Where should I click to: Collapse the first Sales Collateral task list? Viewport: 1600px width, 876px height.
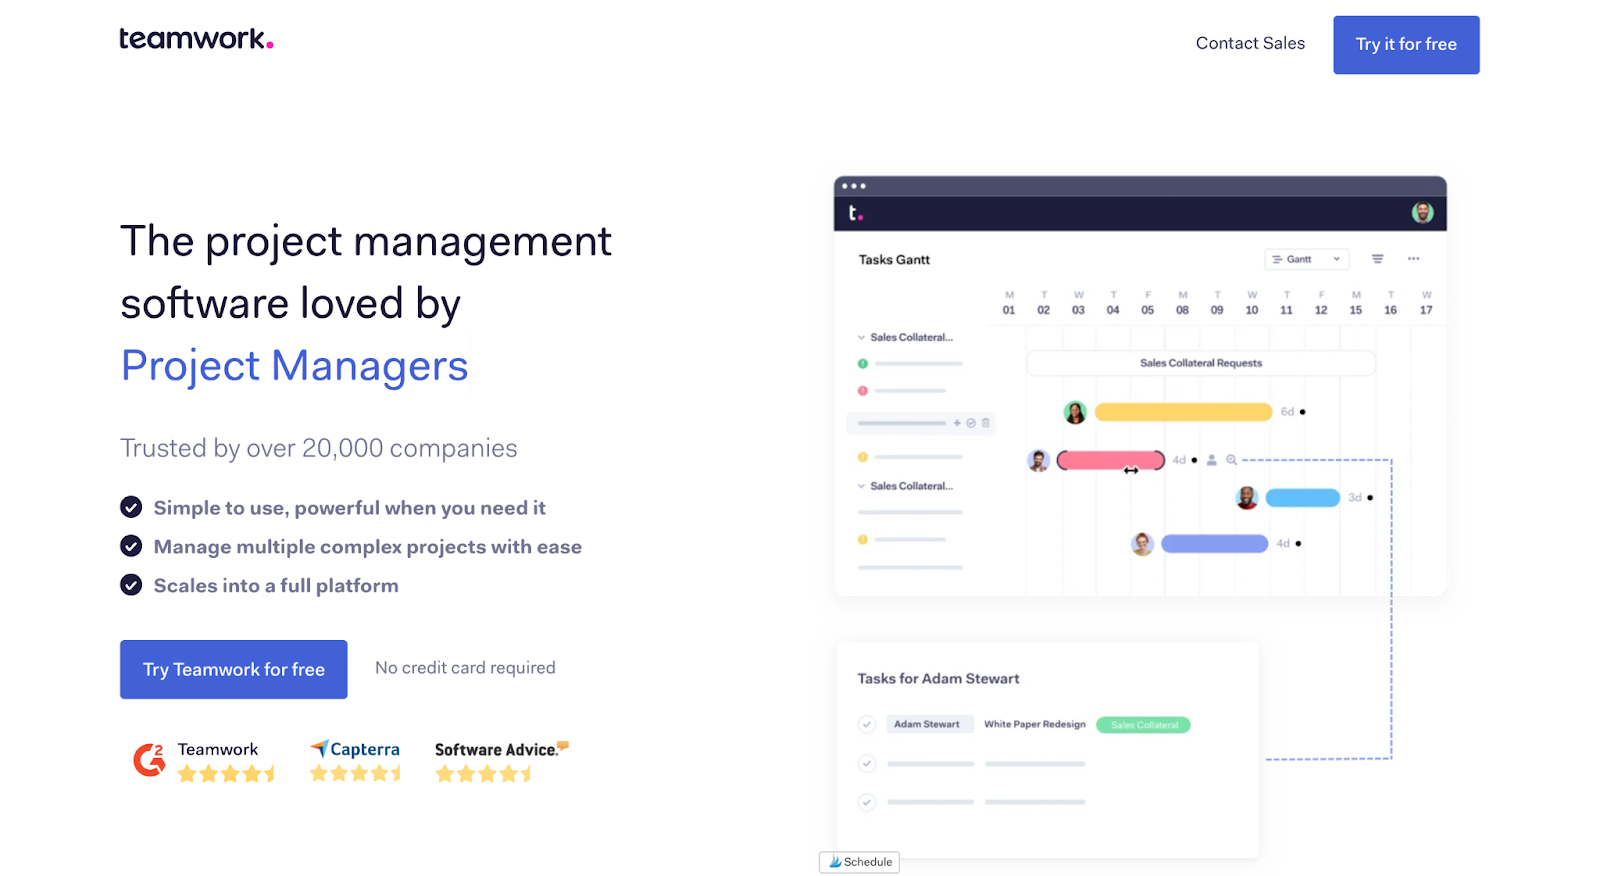[861, 338]
